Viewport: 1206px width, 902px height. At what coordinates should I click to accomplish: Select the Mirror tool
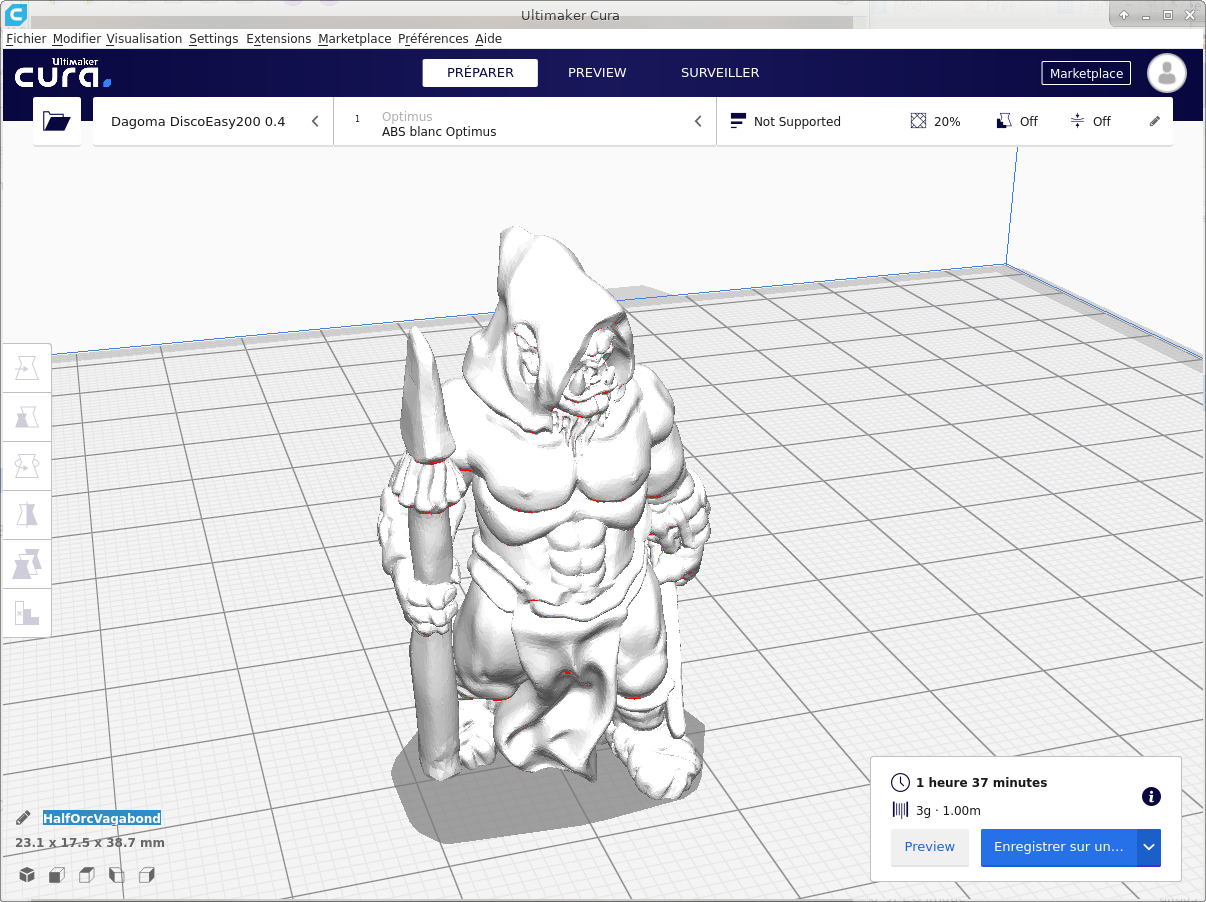coord(27,515)
